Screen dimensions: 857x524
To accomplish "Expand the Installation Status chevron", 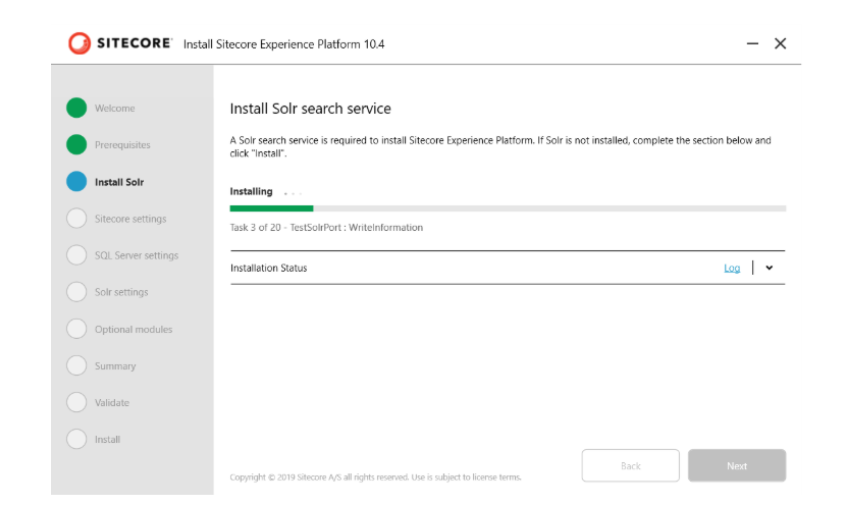I will pyautogui.click(x=769, y=268).
